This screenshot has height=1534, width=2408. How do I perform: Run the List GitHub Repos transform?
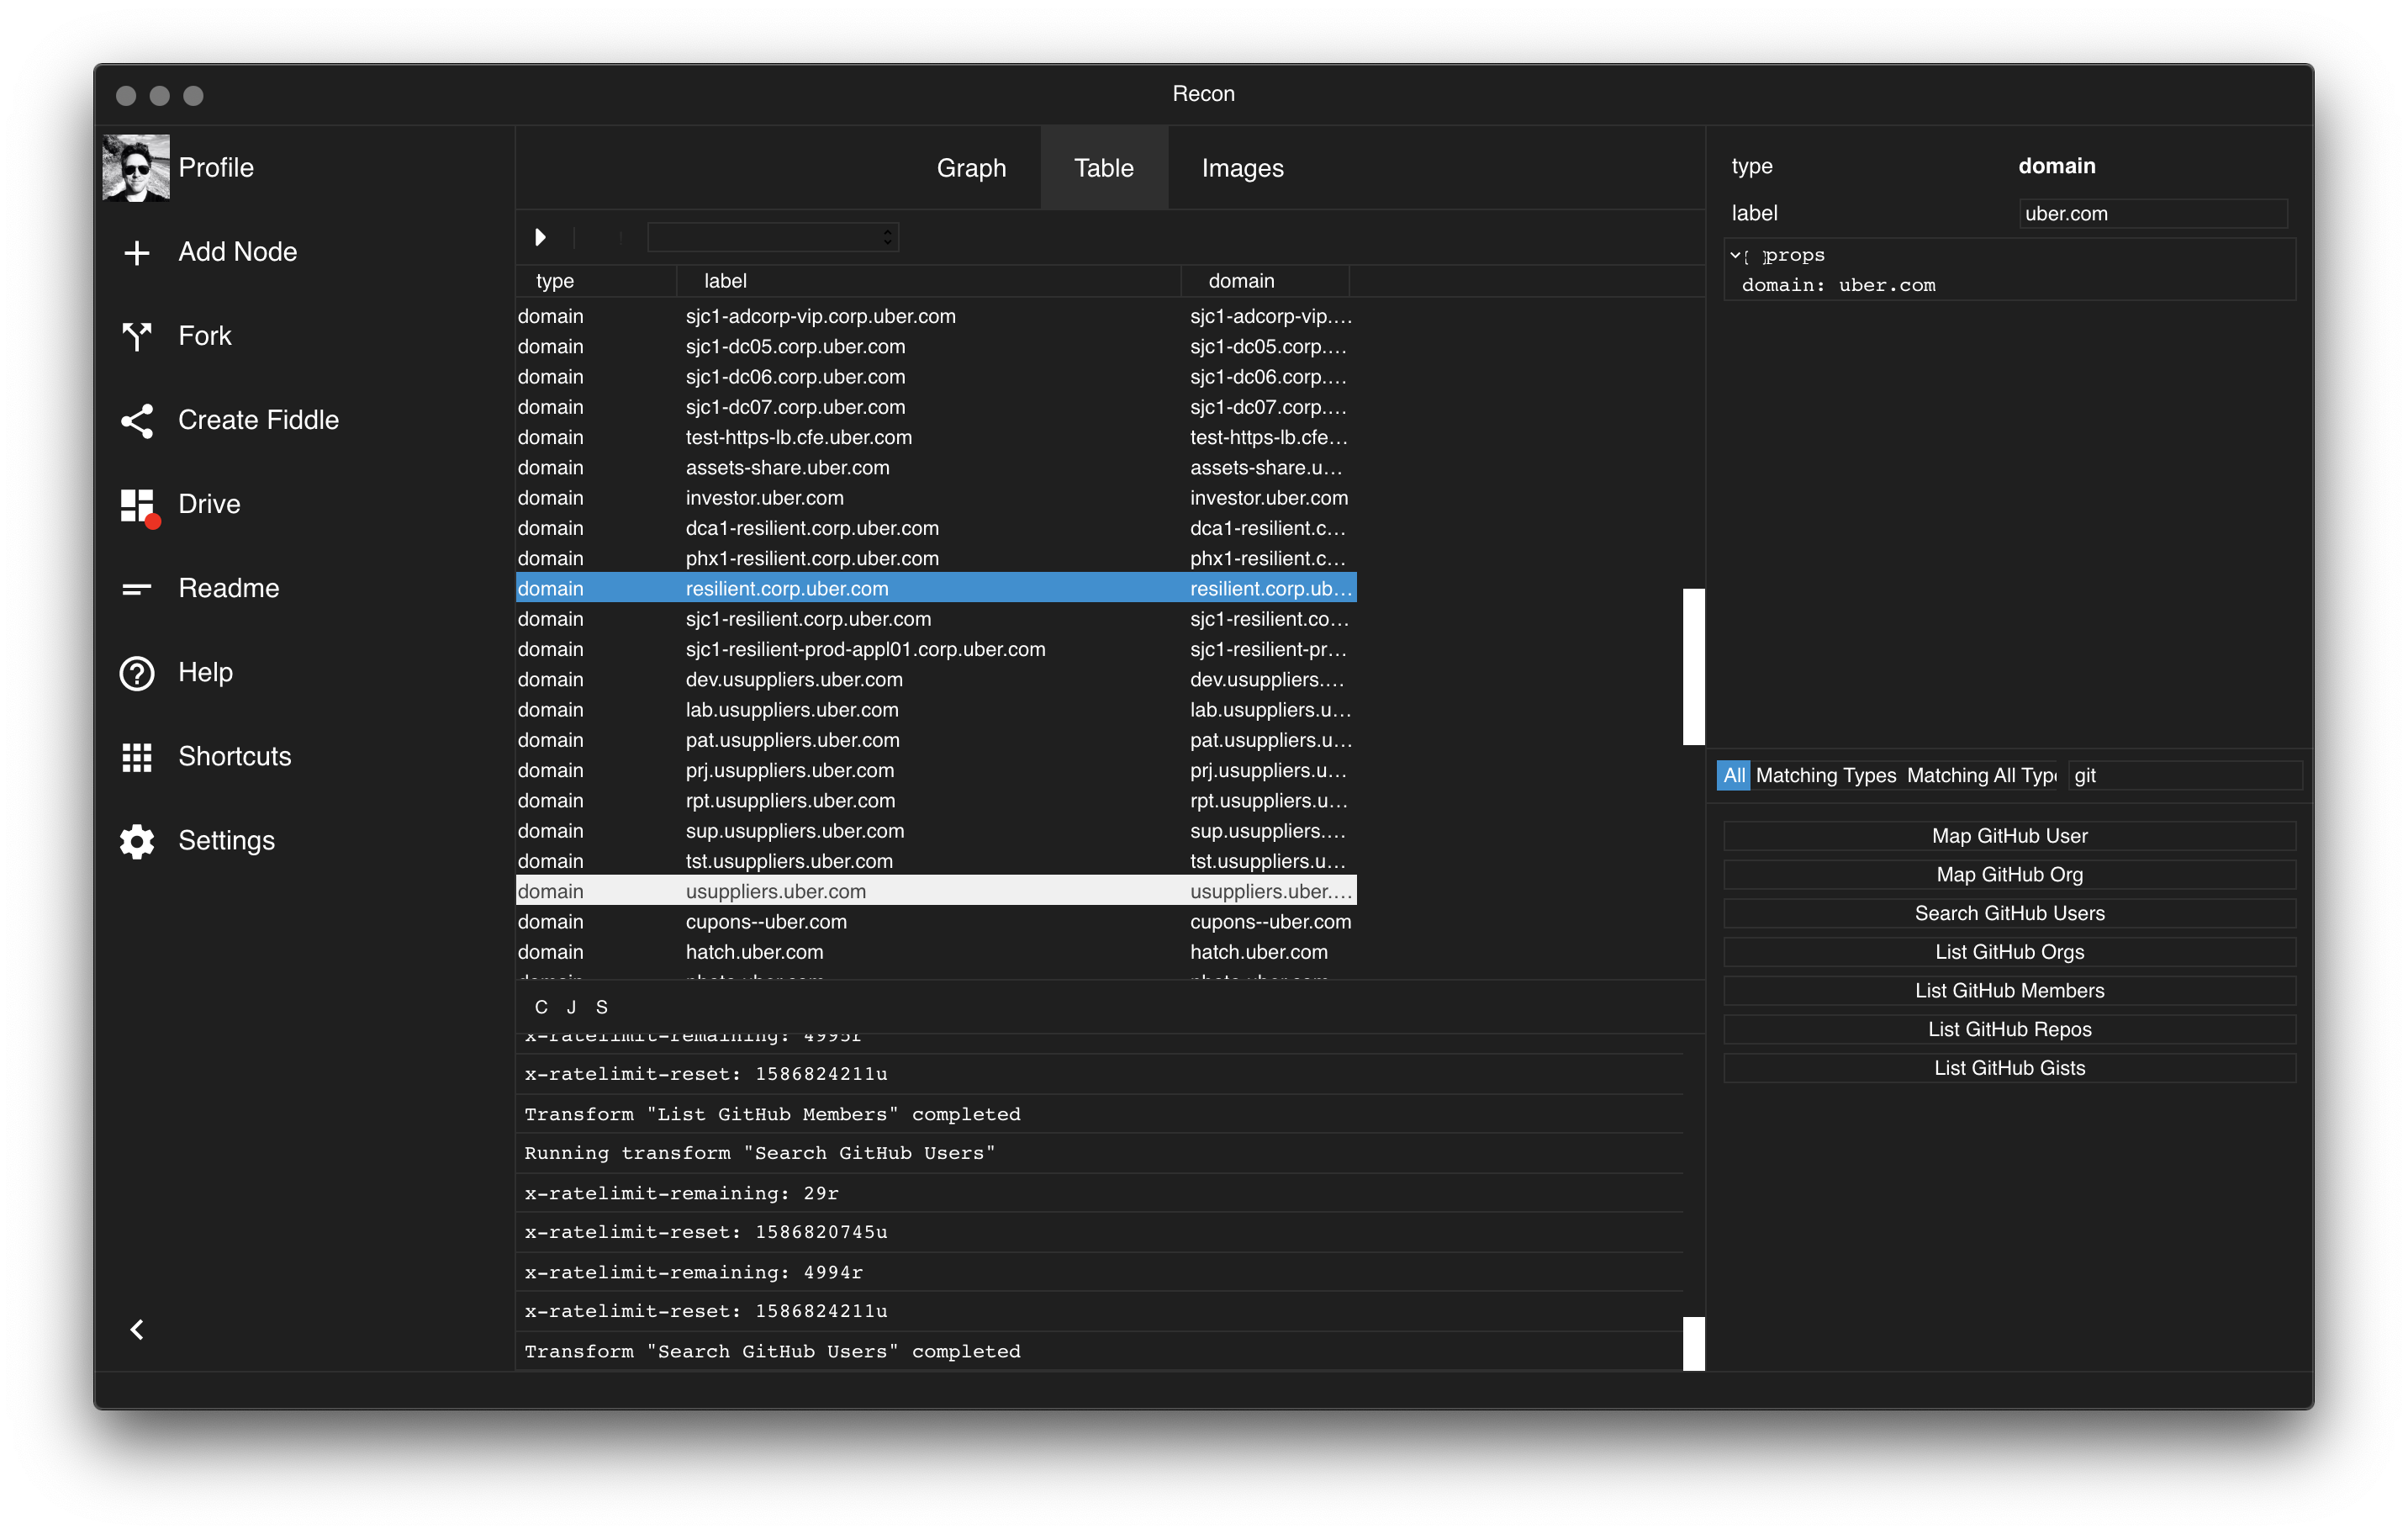pos(2009,1029)
